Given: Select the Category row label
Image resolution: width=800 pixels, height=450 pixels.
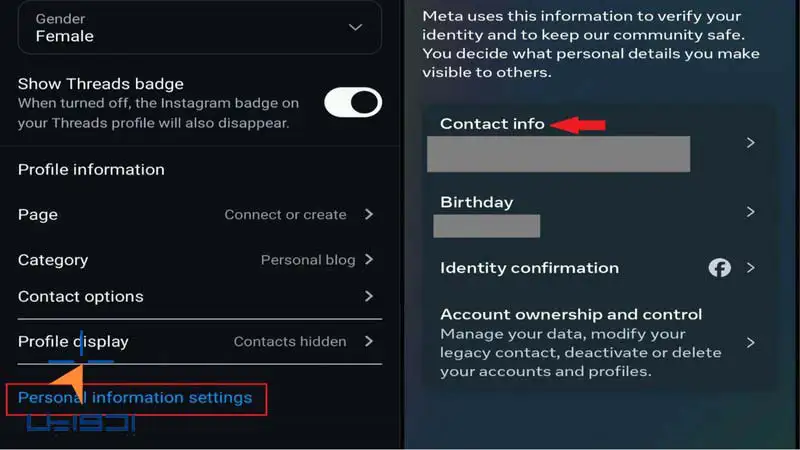Looking at the screenshot, I should coord(53,260).
